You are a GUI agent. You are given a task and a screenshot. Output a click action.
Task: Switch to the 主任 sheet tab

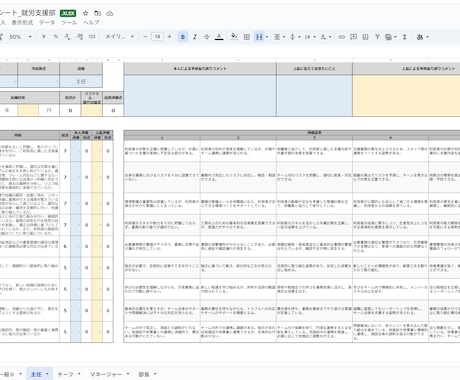pos(36,374)
